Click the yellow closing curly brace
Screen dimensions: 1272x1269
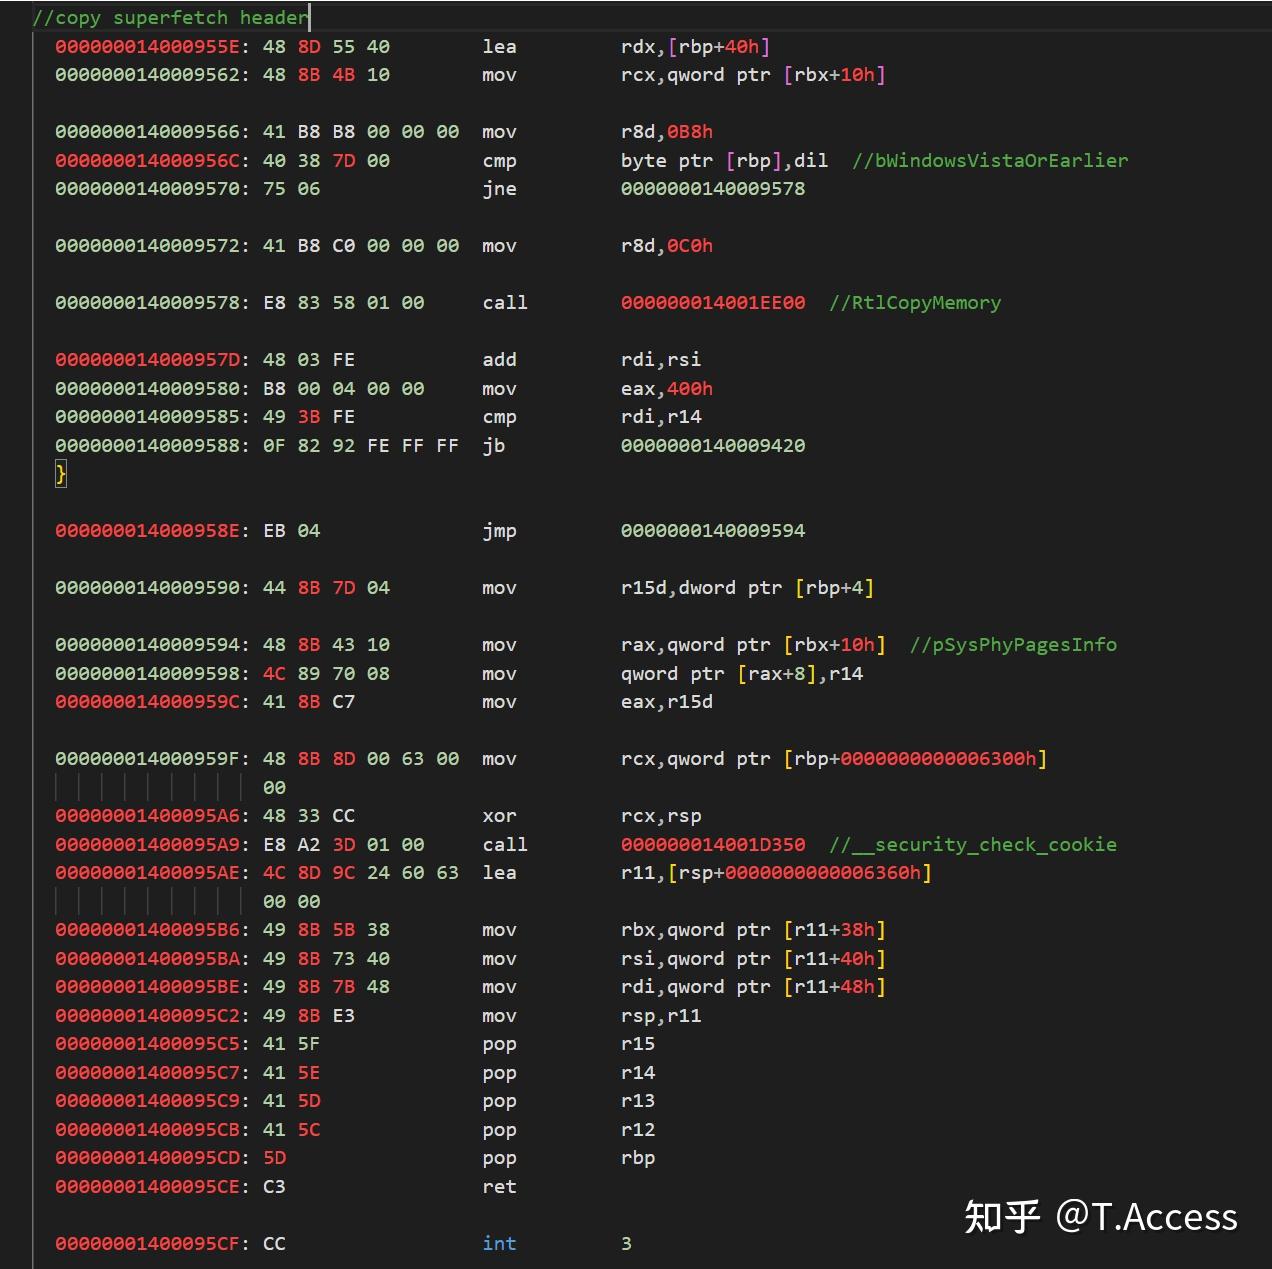pos(61,474)
